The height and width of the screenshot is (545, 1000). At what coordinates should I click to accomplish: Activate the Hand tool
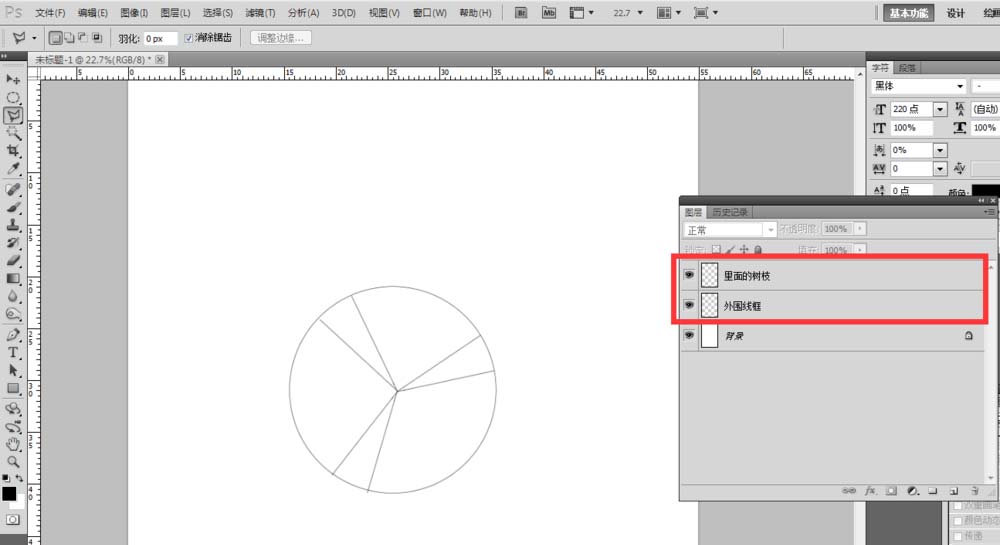(x=13, y=444)
